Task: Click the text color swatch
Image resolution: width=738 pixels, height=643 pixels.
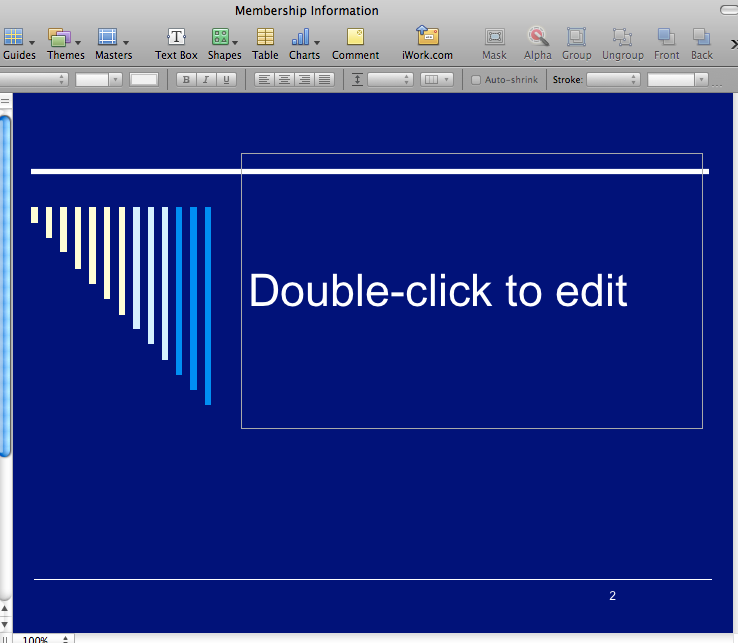Action: [144, 80]
